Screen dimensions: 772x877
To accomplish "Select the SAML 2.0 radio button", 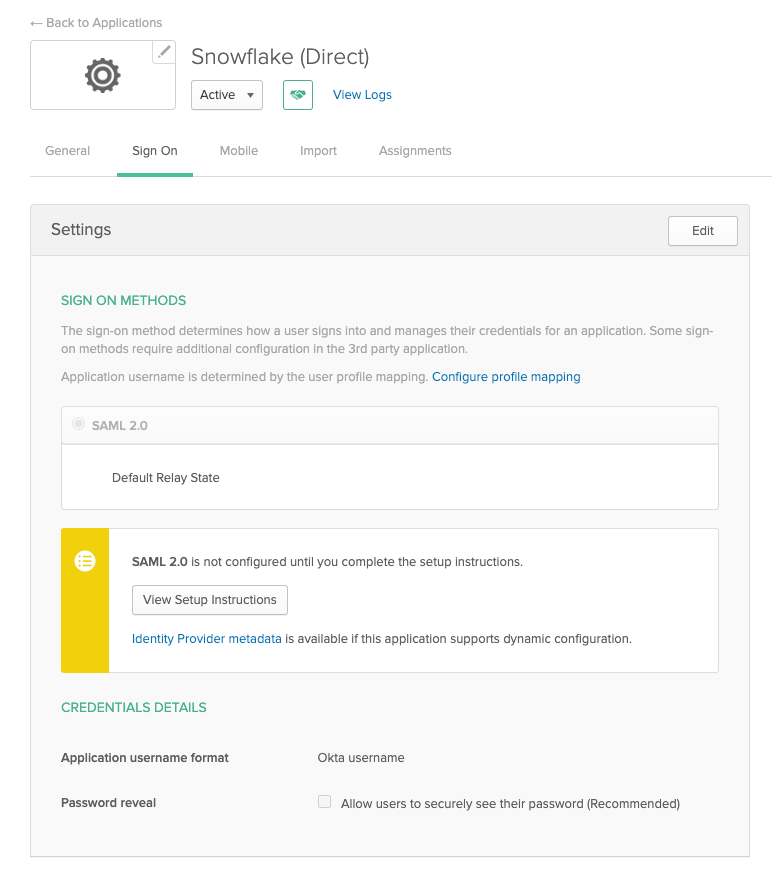I will pos(78,424).
